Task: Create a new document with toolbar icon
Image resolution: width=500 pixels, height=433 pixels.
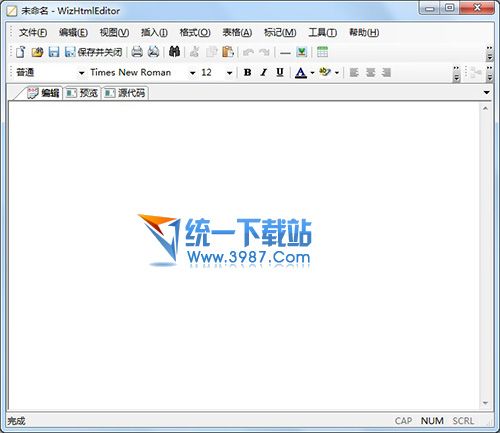Action: point(21,52)
